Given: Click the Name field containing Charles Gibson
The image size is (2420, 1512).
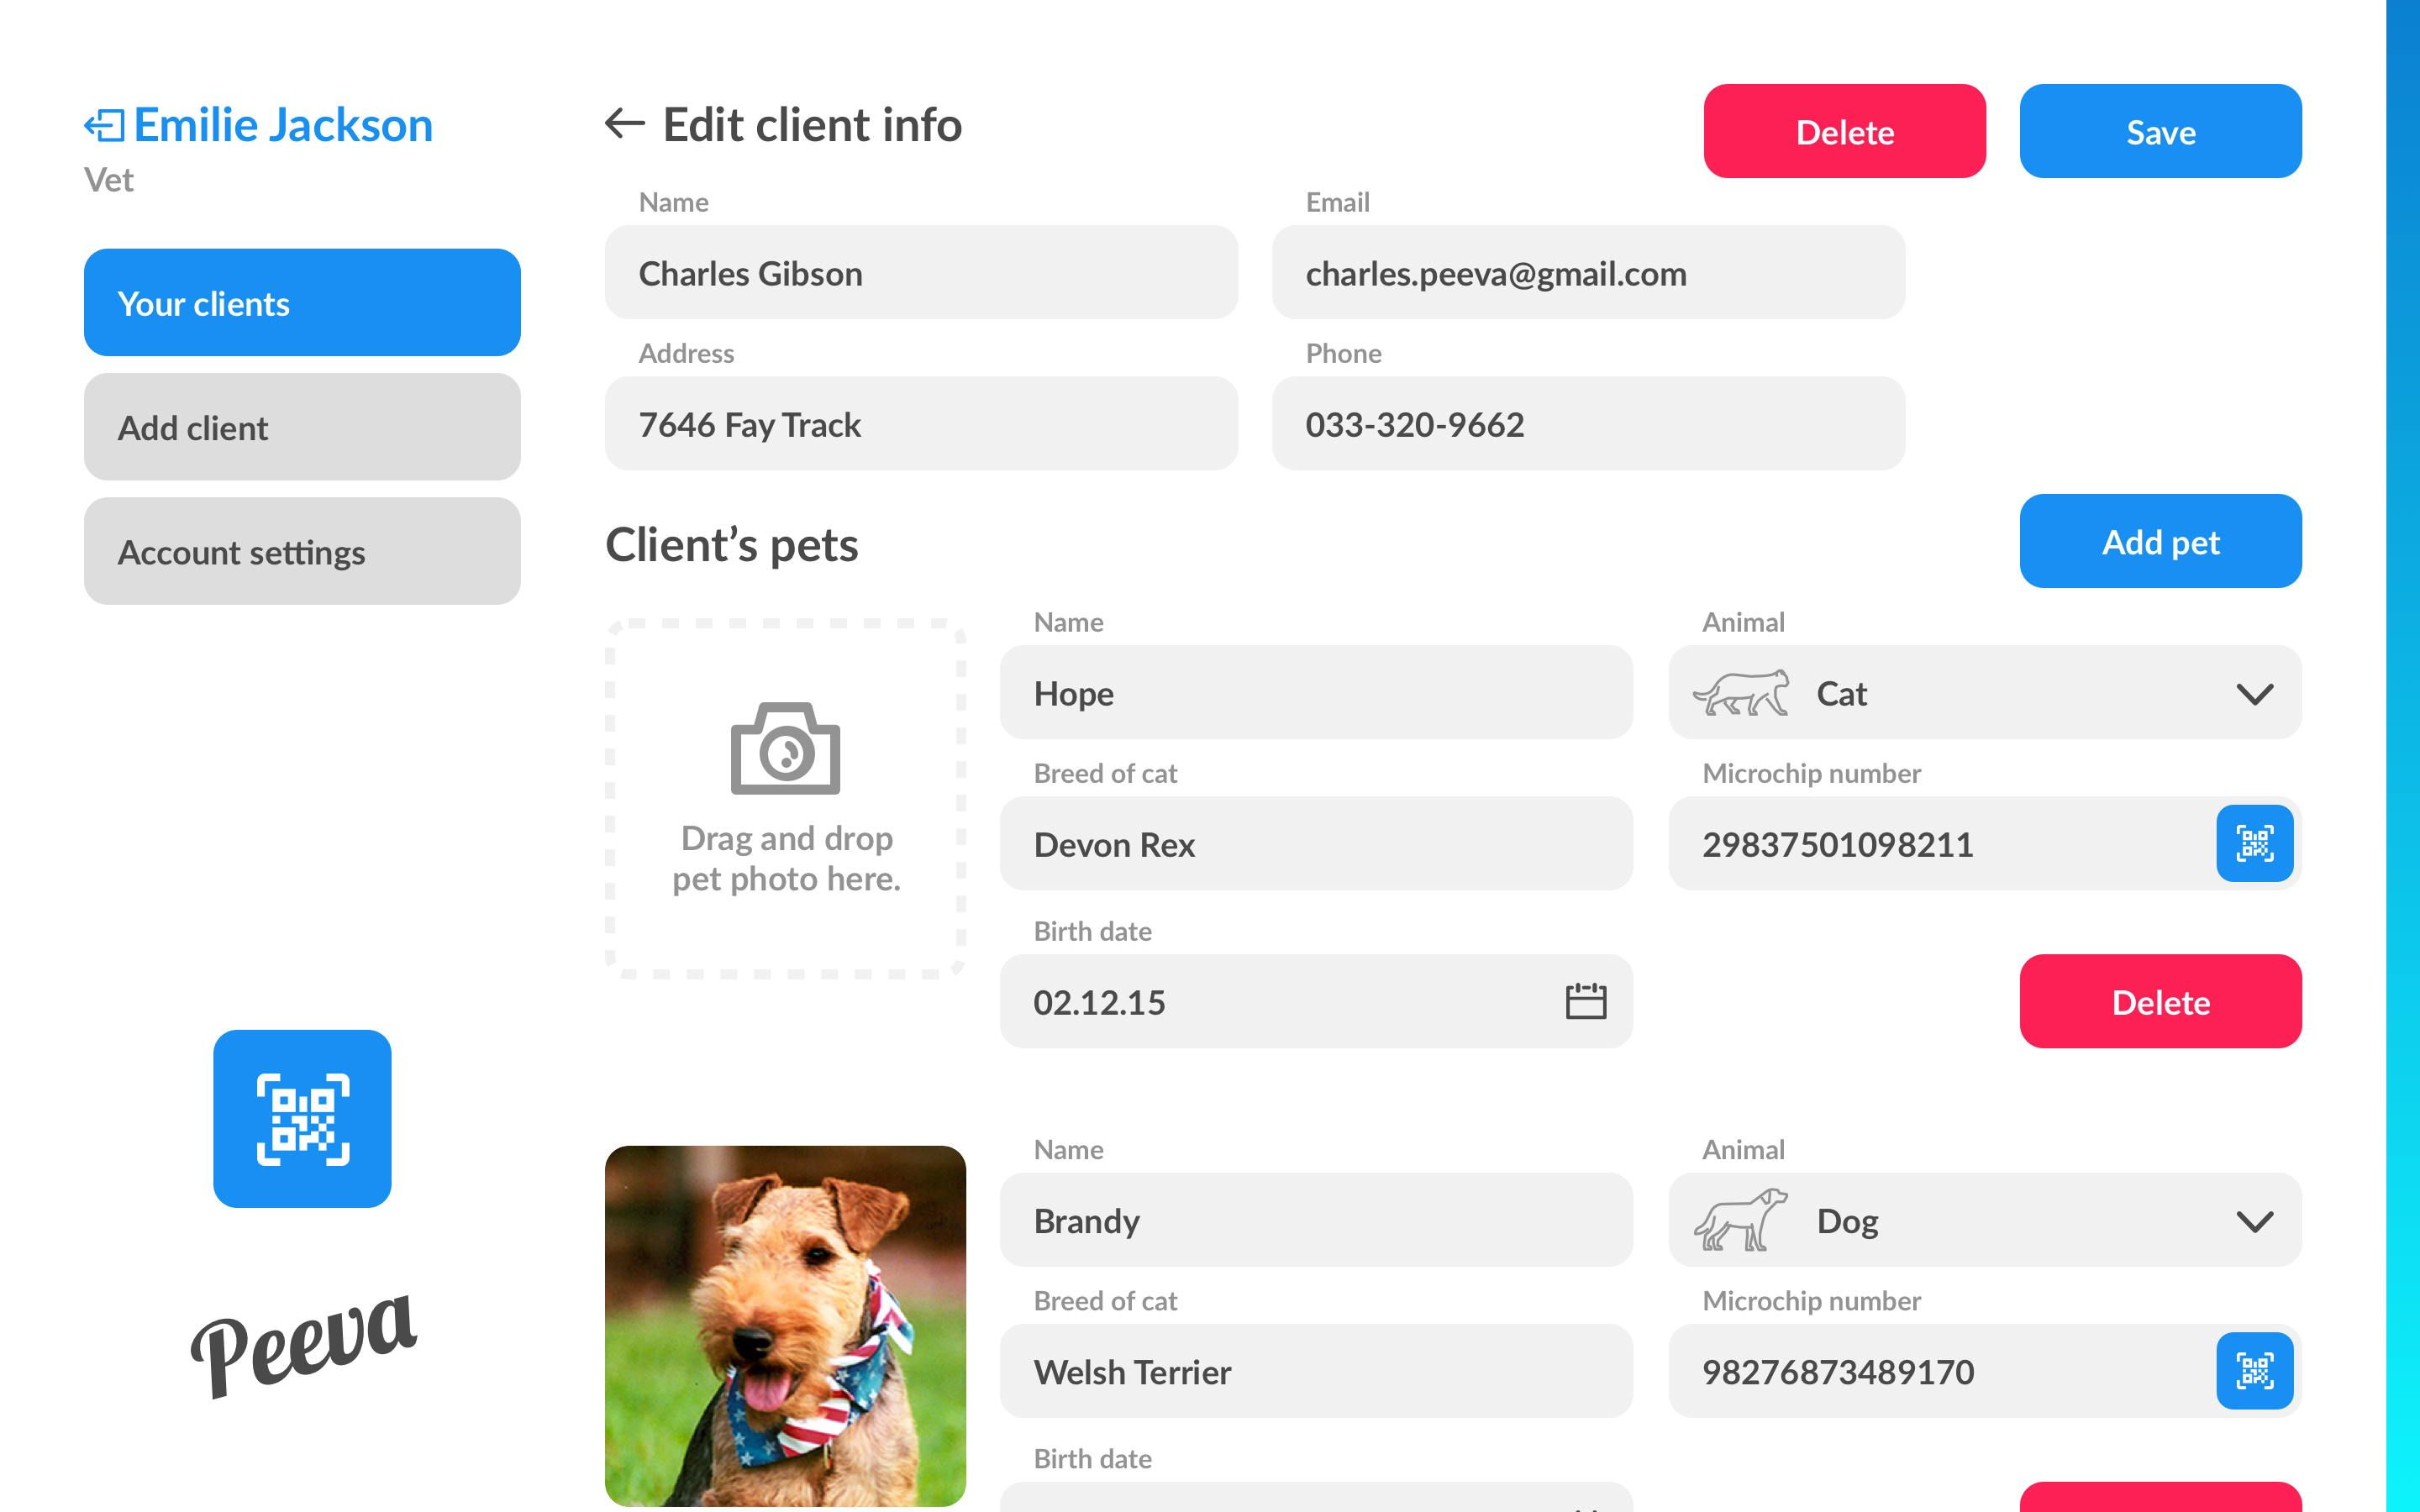Looking at the screenshot, I should point(921,273).
